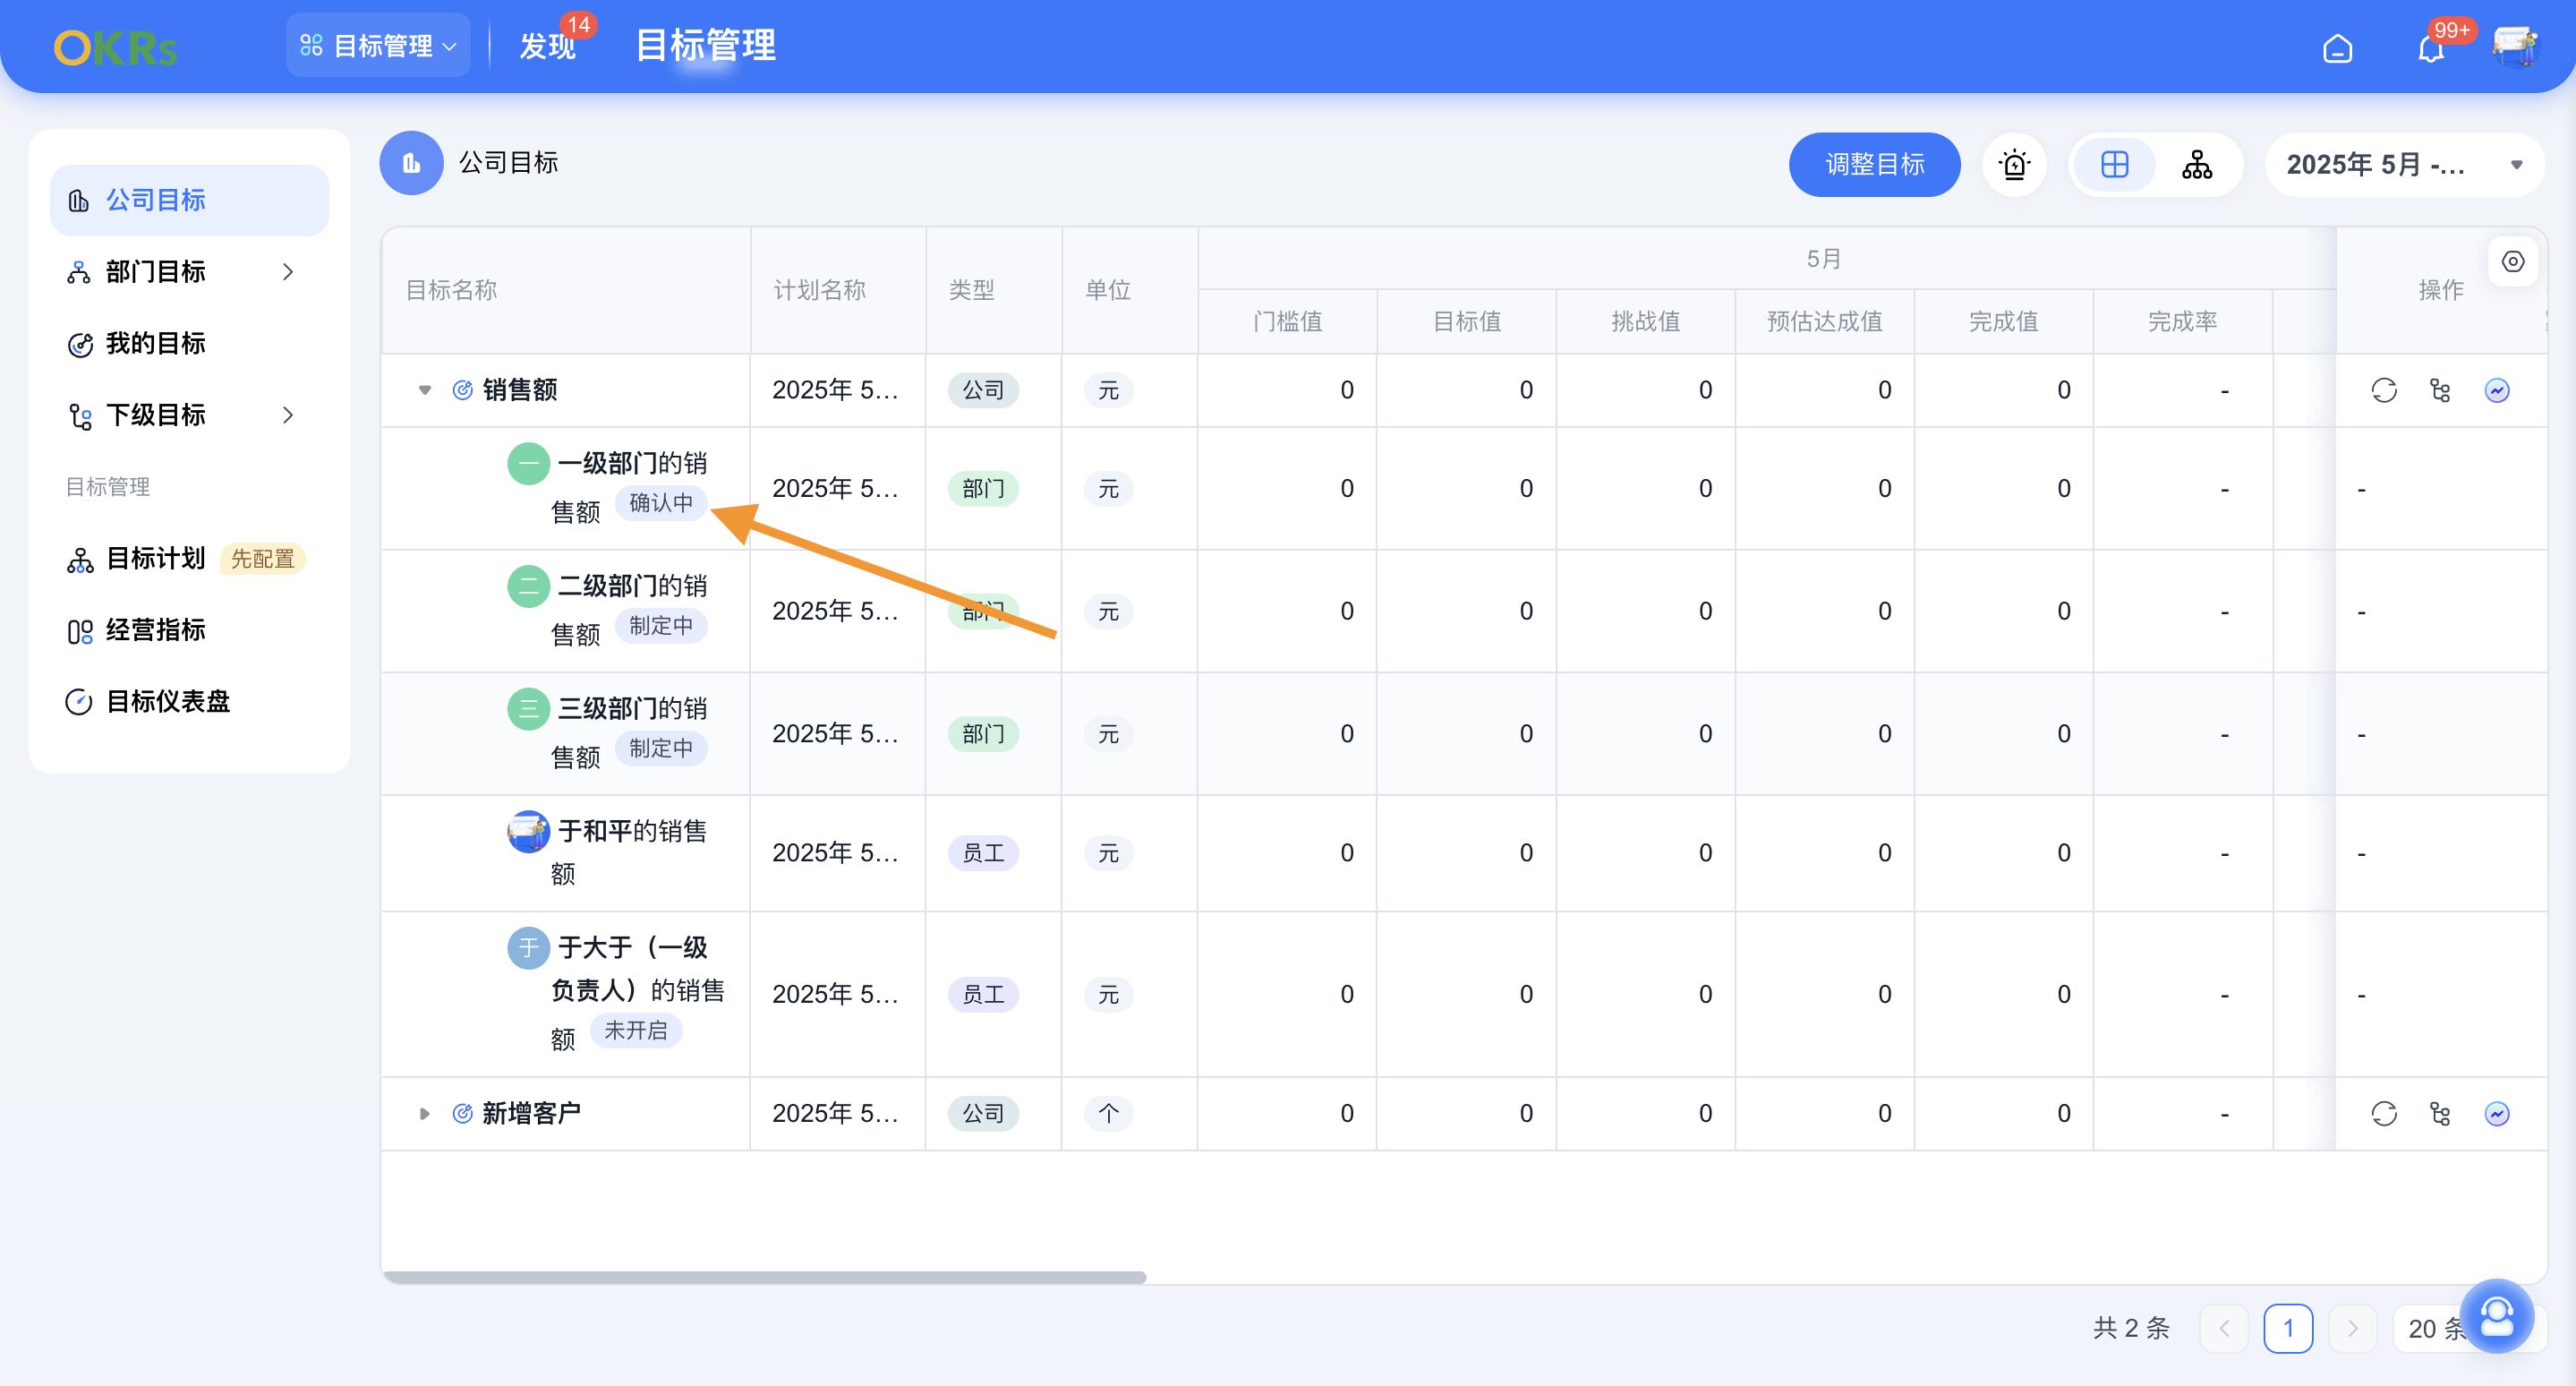Expand the 部门目标 sidebar section
2576x1386 pixels.
pos(287,271)
